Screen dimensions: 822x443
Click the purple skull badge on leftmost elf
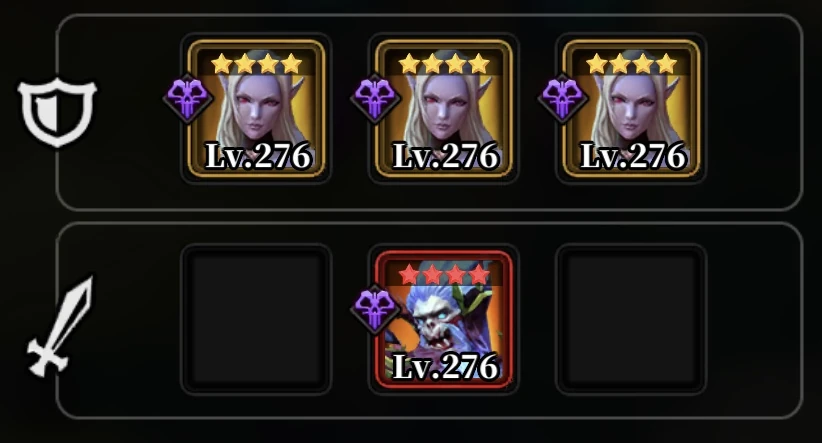[x=188, y=98]
